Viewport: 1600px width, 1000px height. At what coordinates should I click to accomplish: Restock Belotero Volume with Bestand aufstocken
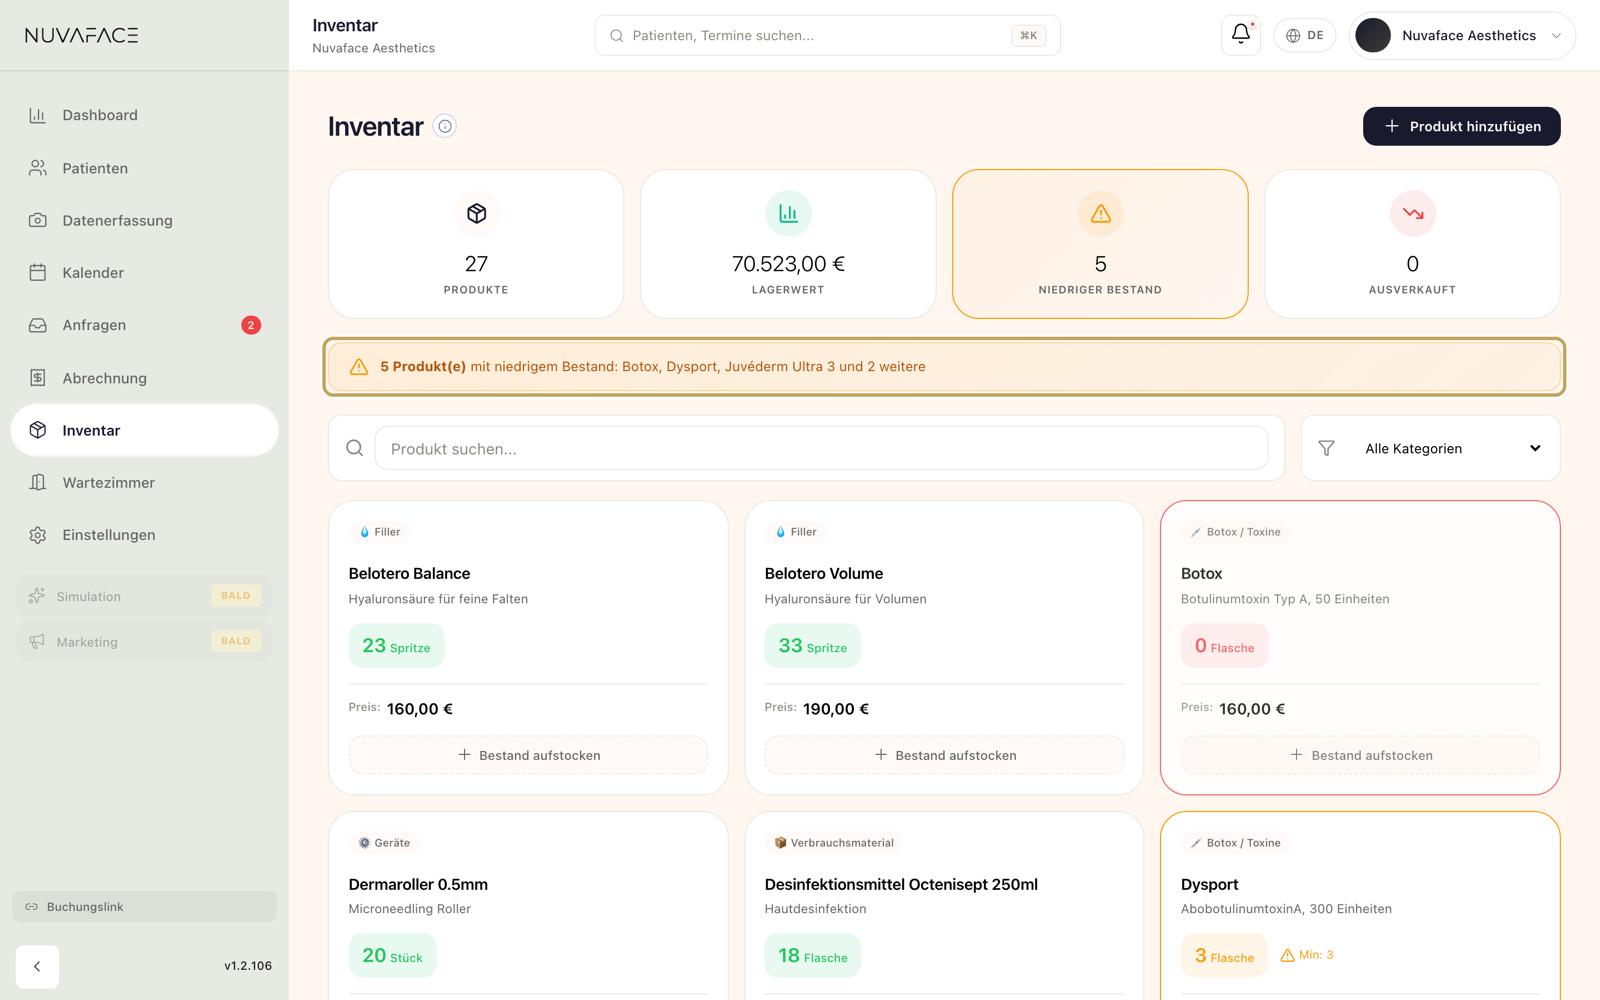point(944,755)
